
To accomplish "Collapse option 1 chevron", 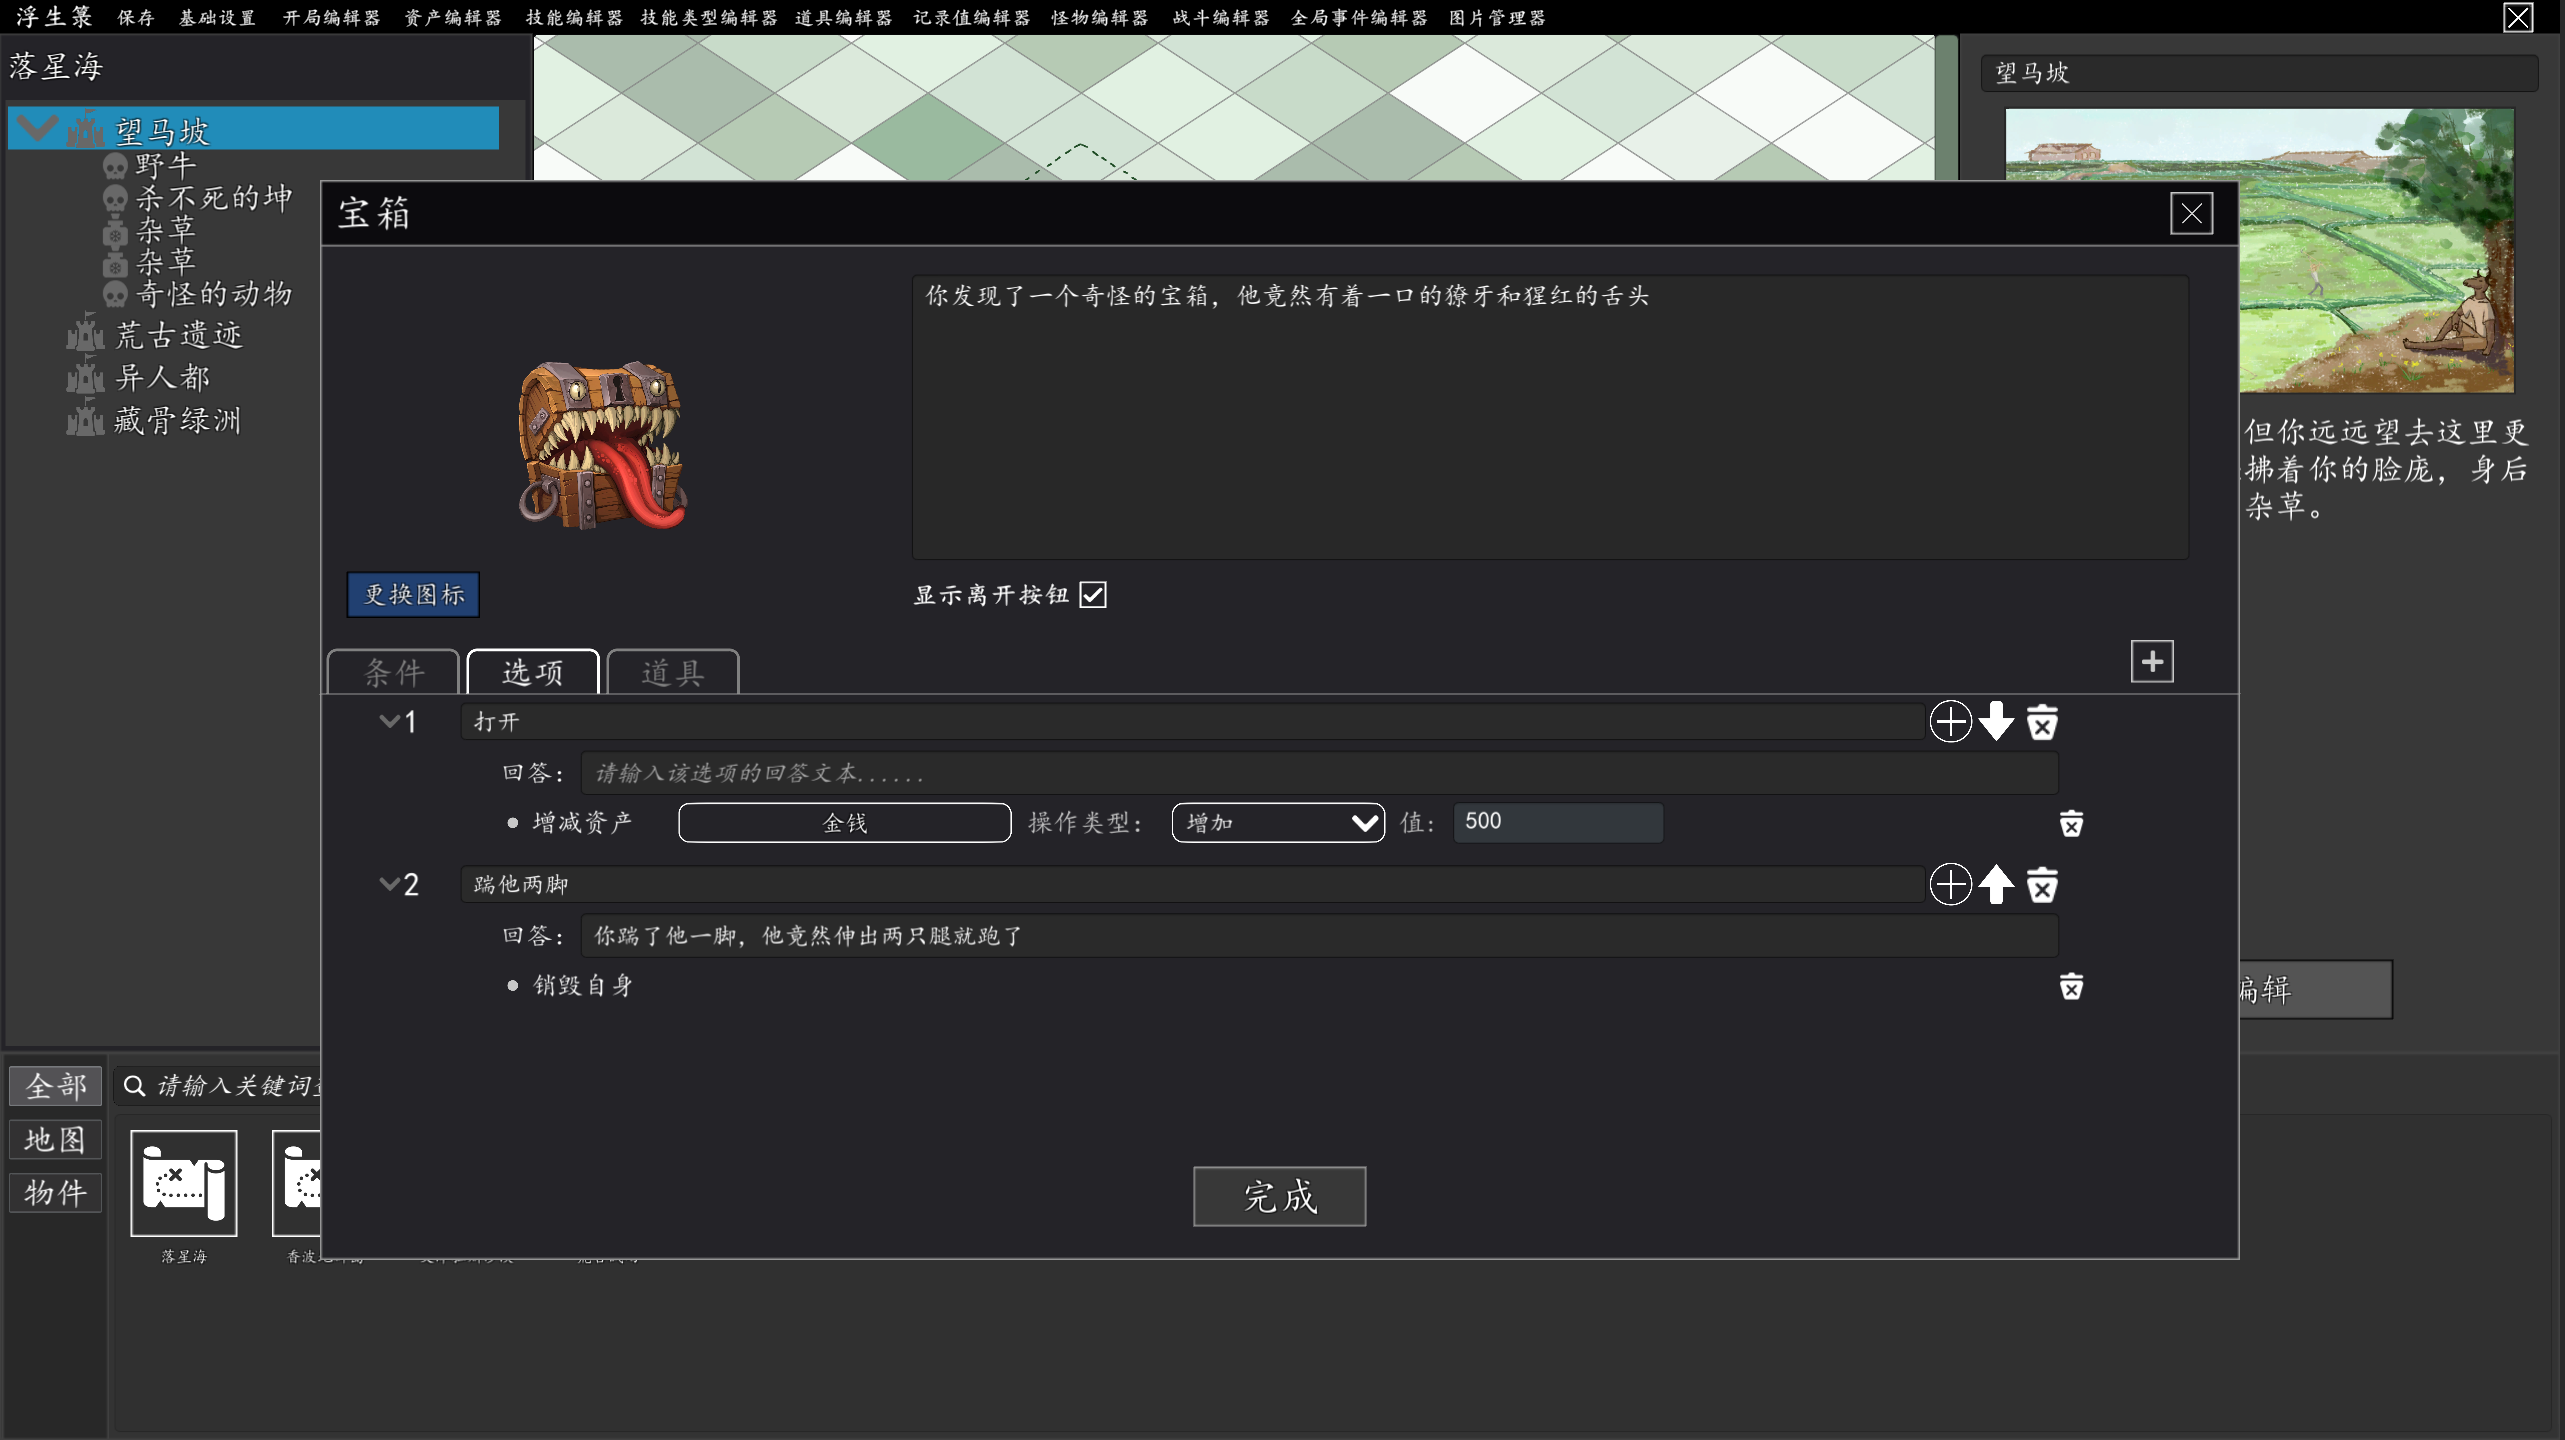I will 389,721.
